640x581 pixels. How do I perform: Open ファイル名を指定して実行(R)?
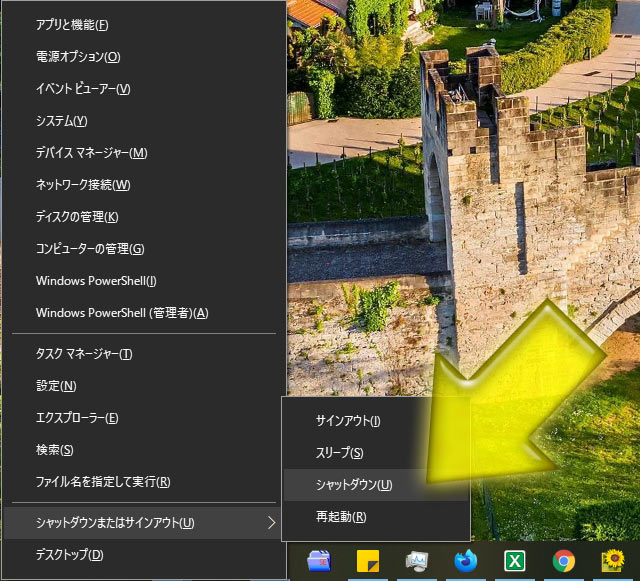click(144, 482)
